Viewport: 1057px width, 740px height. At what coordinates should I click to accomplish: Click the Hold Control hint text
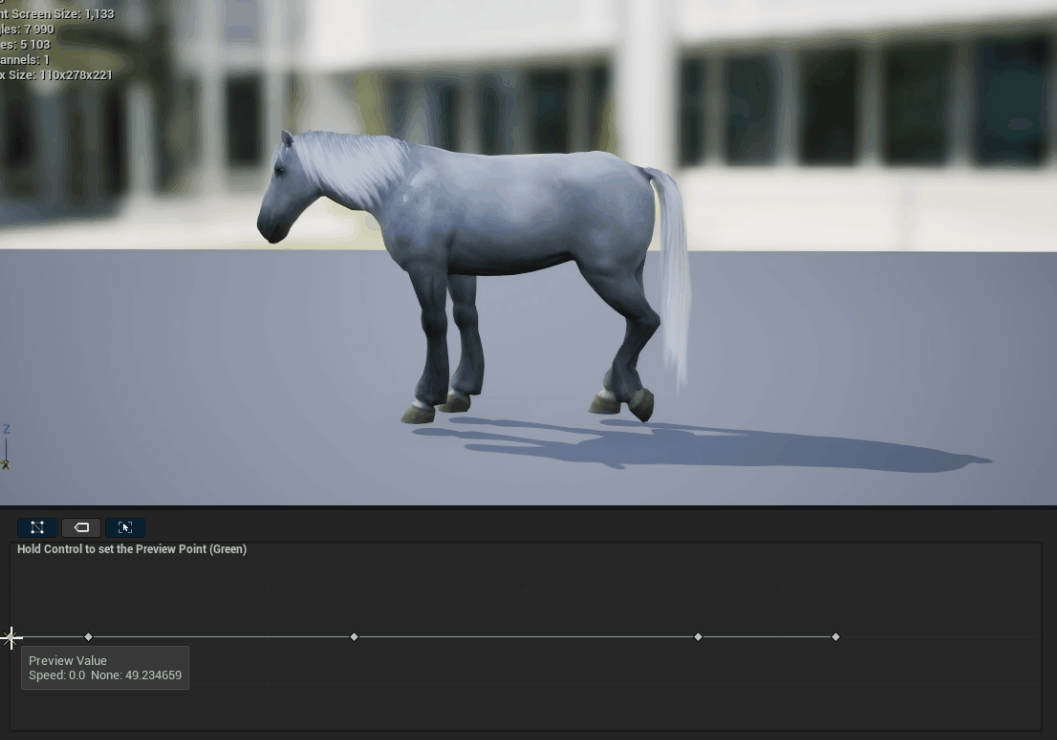click(x=132, y=549)
